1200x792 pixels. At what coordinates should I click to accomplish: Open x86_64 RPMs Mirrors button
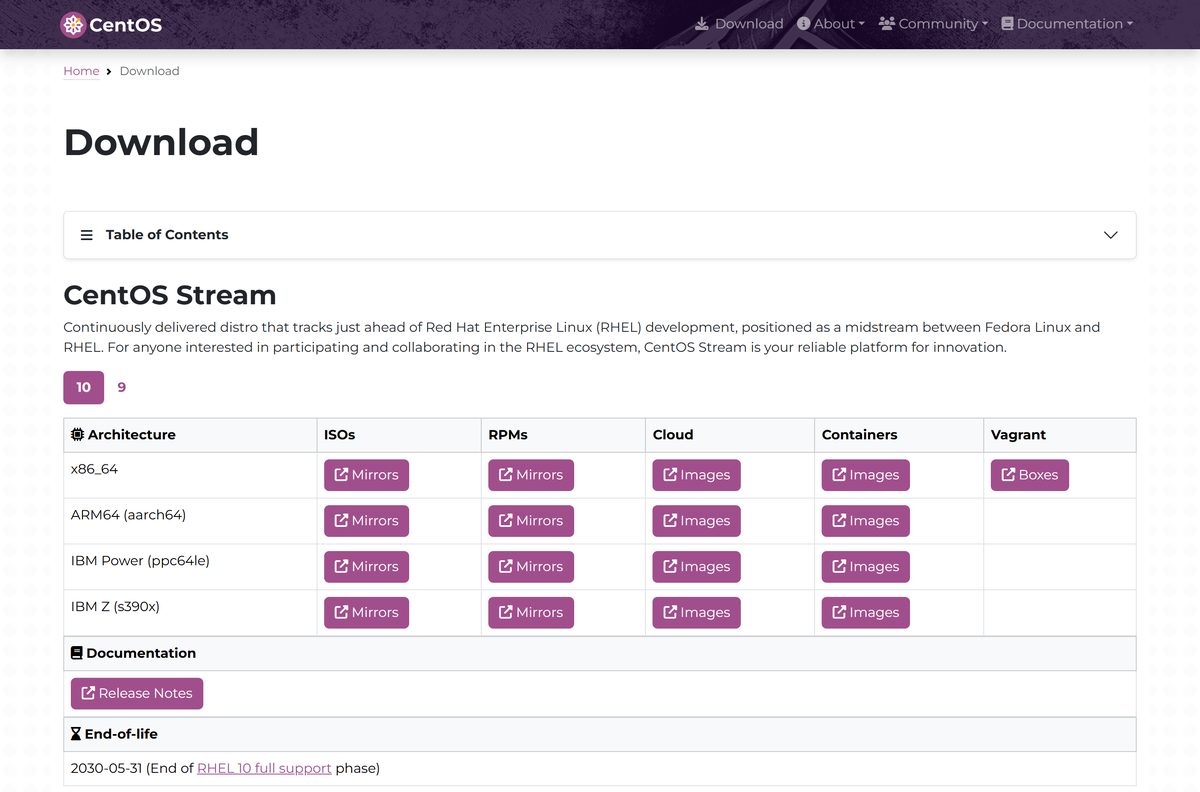click(x=531, y=475)
